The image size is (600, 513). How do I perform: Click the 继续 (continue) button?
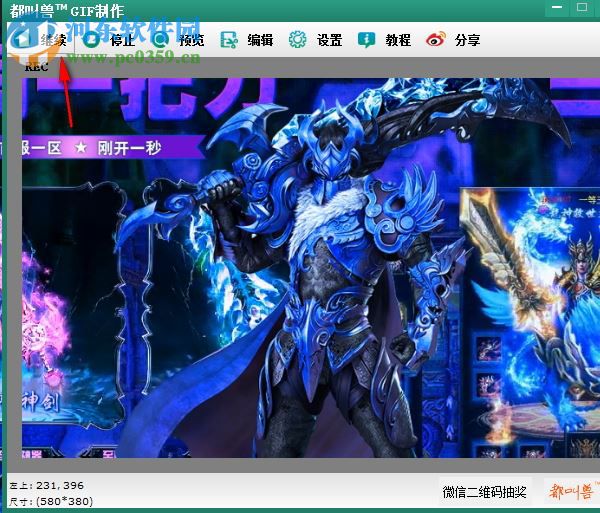point(41,40)
